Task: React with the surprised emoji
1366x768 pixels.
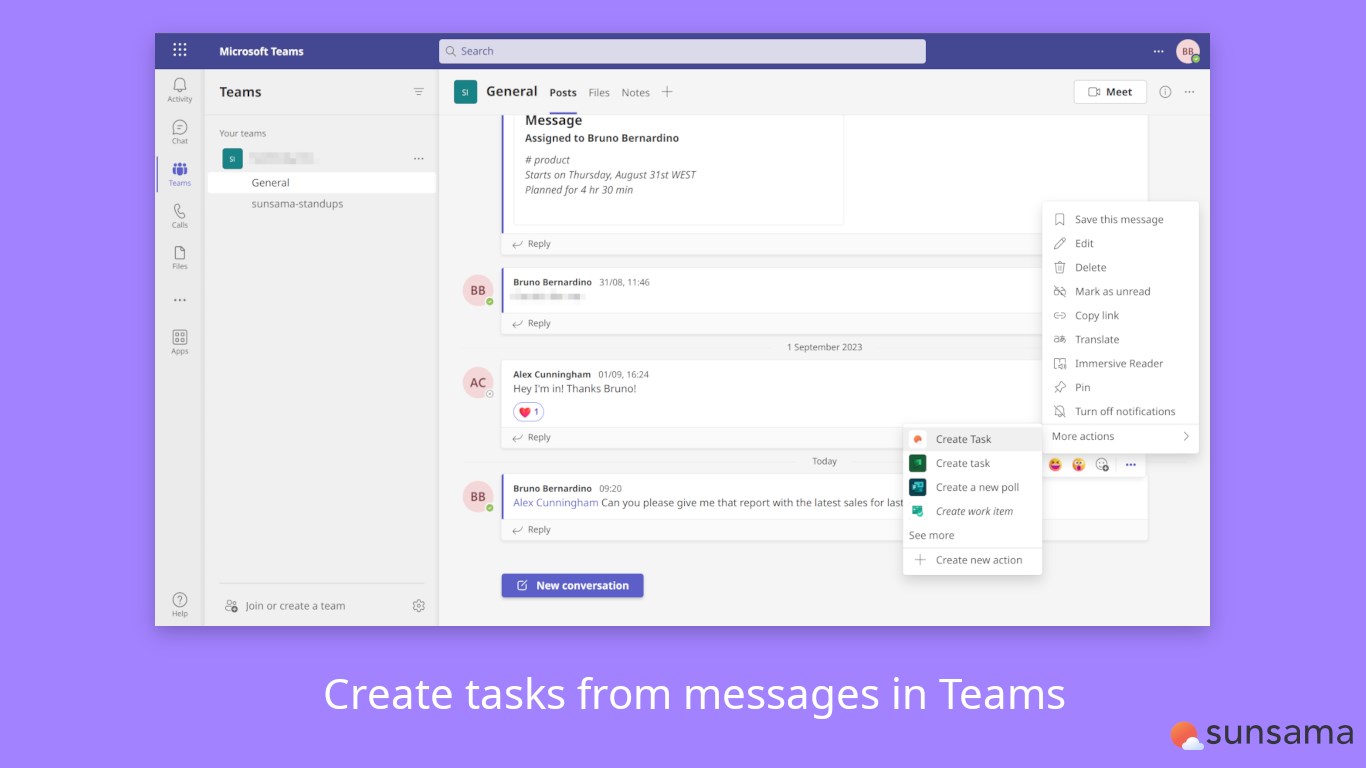Action: tap(1079, 464)
